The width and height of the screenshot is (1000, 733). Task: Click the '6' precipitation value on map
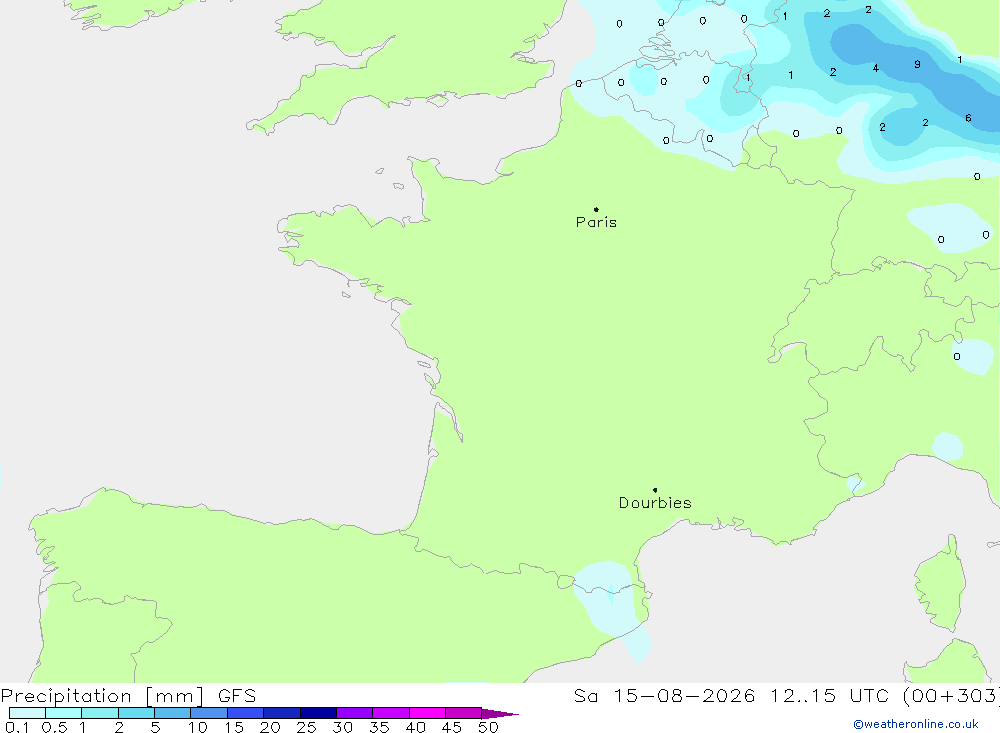click(x=968, y=118)
